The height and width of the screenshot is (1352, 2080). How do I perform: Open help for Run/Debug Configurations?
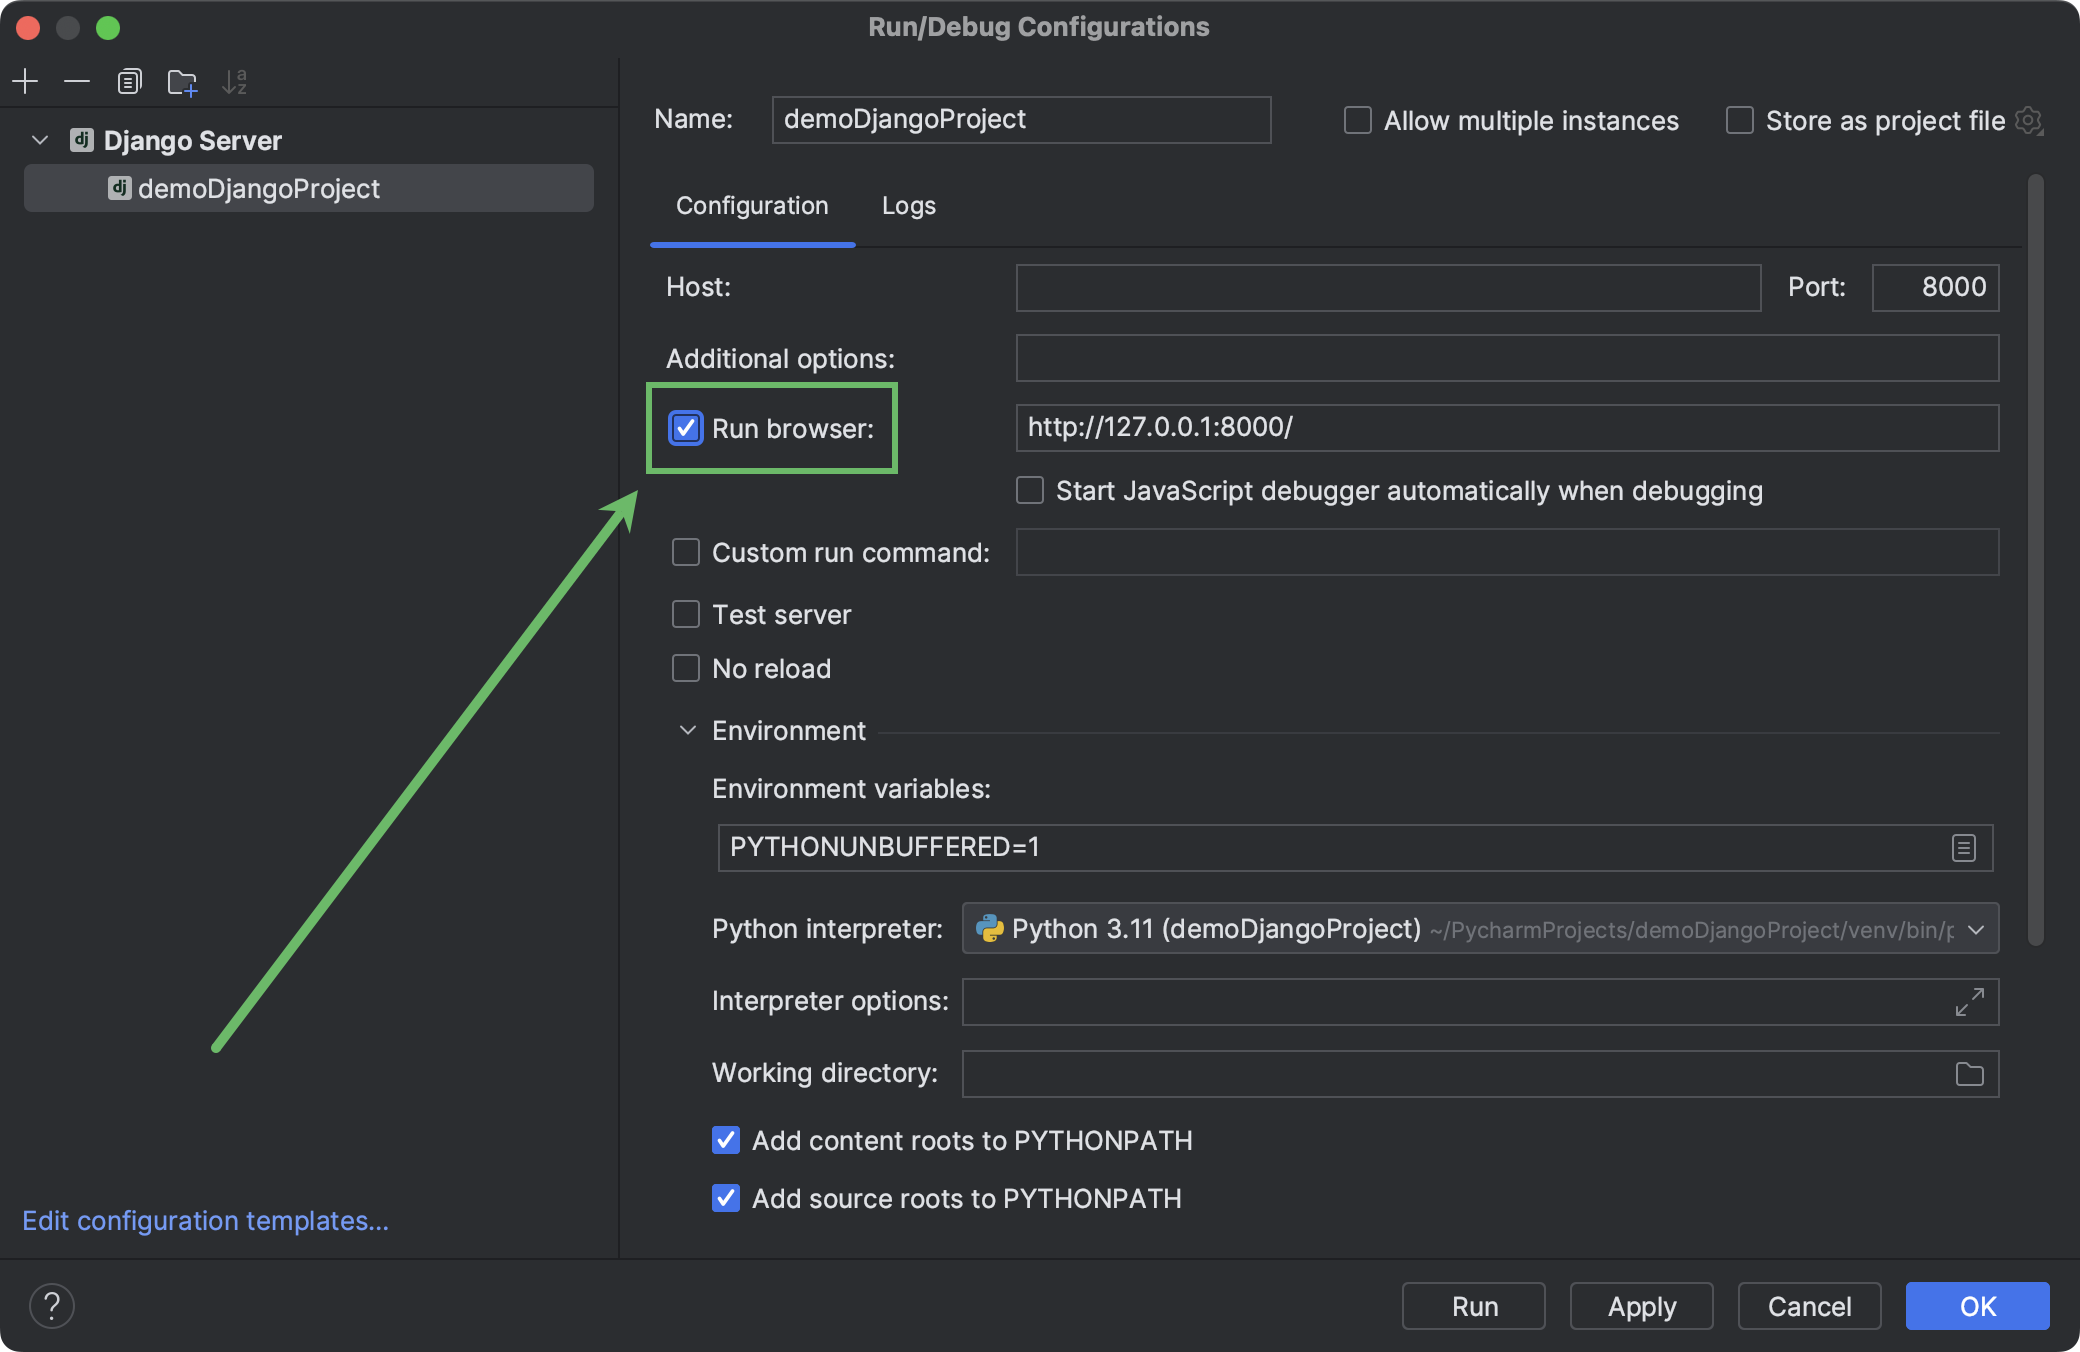click(x=53, y=1306)
